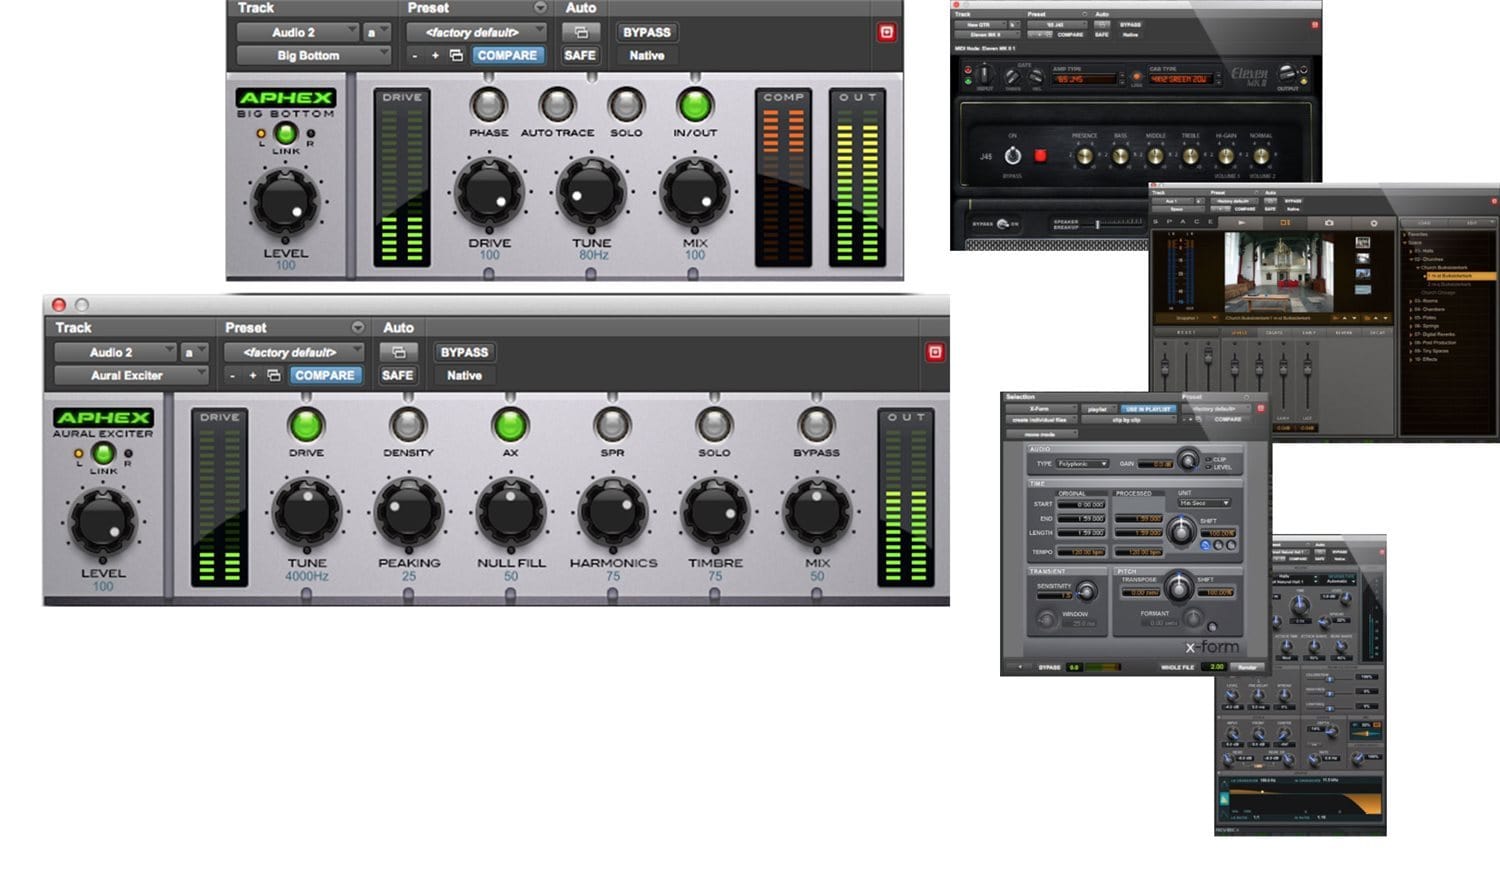Screen dimensions: 1500x873
Task: Open the factory default preset dropdown on Aural Exciter
Action: (295, 352)
